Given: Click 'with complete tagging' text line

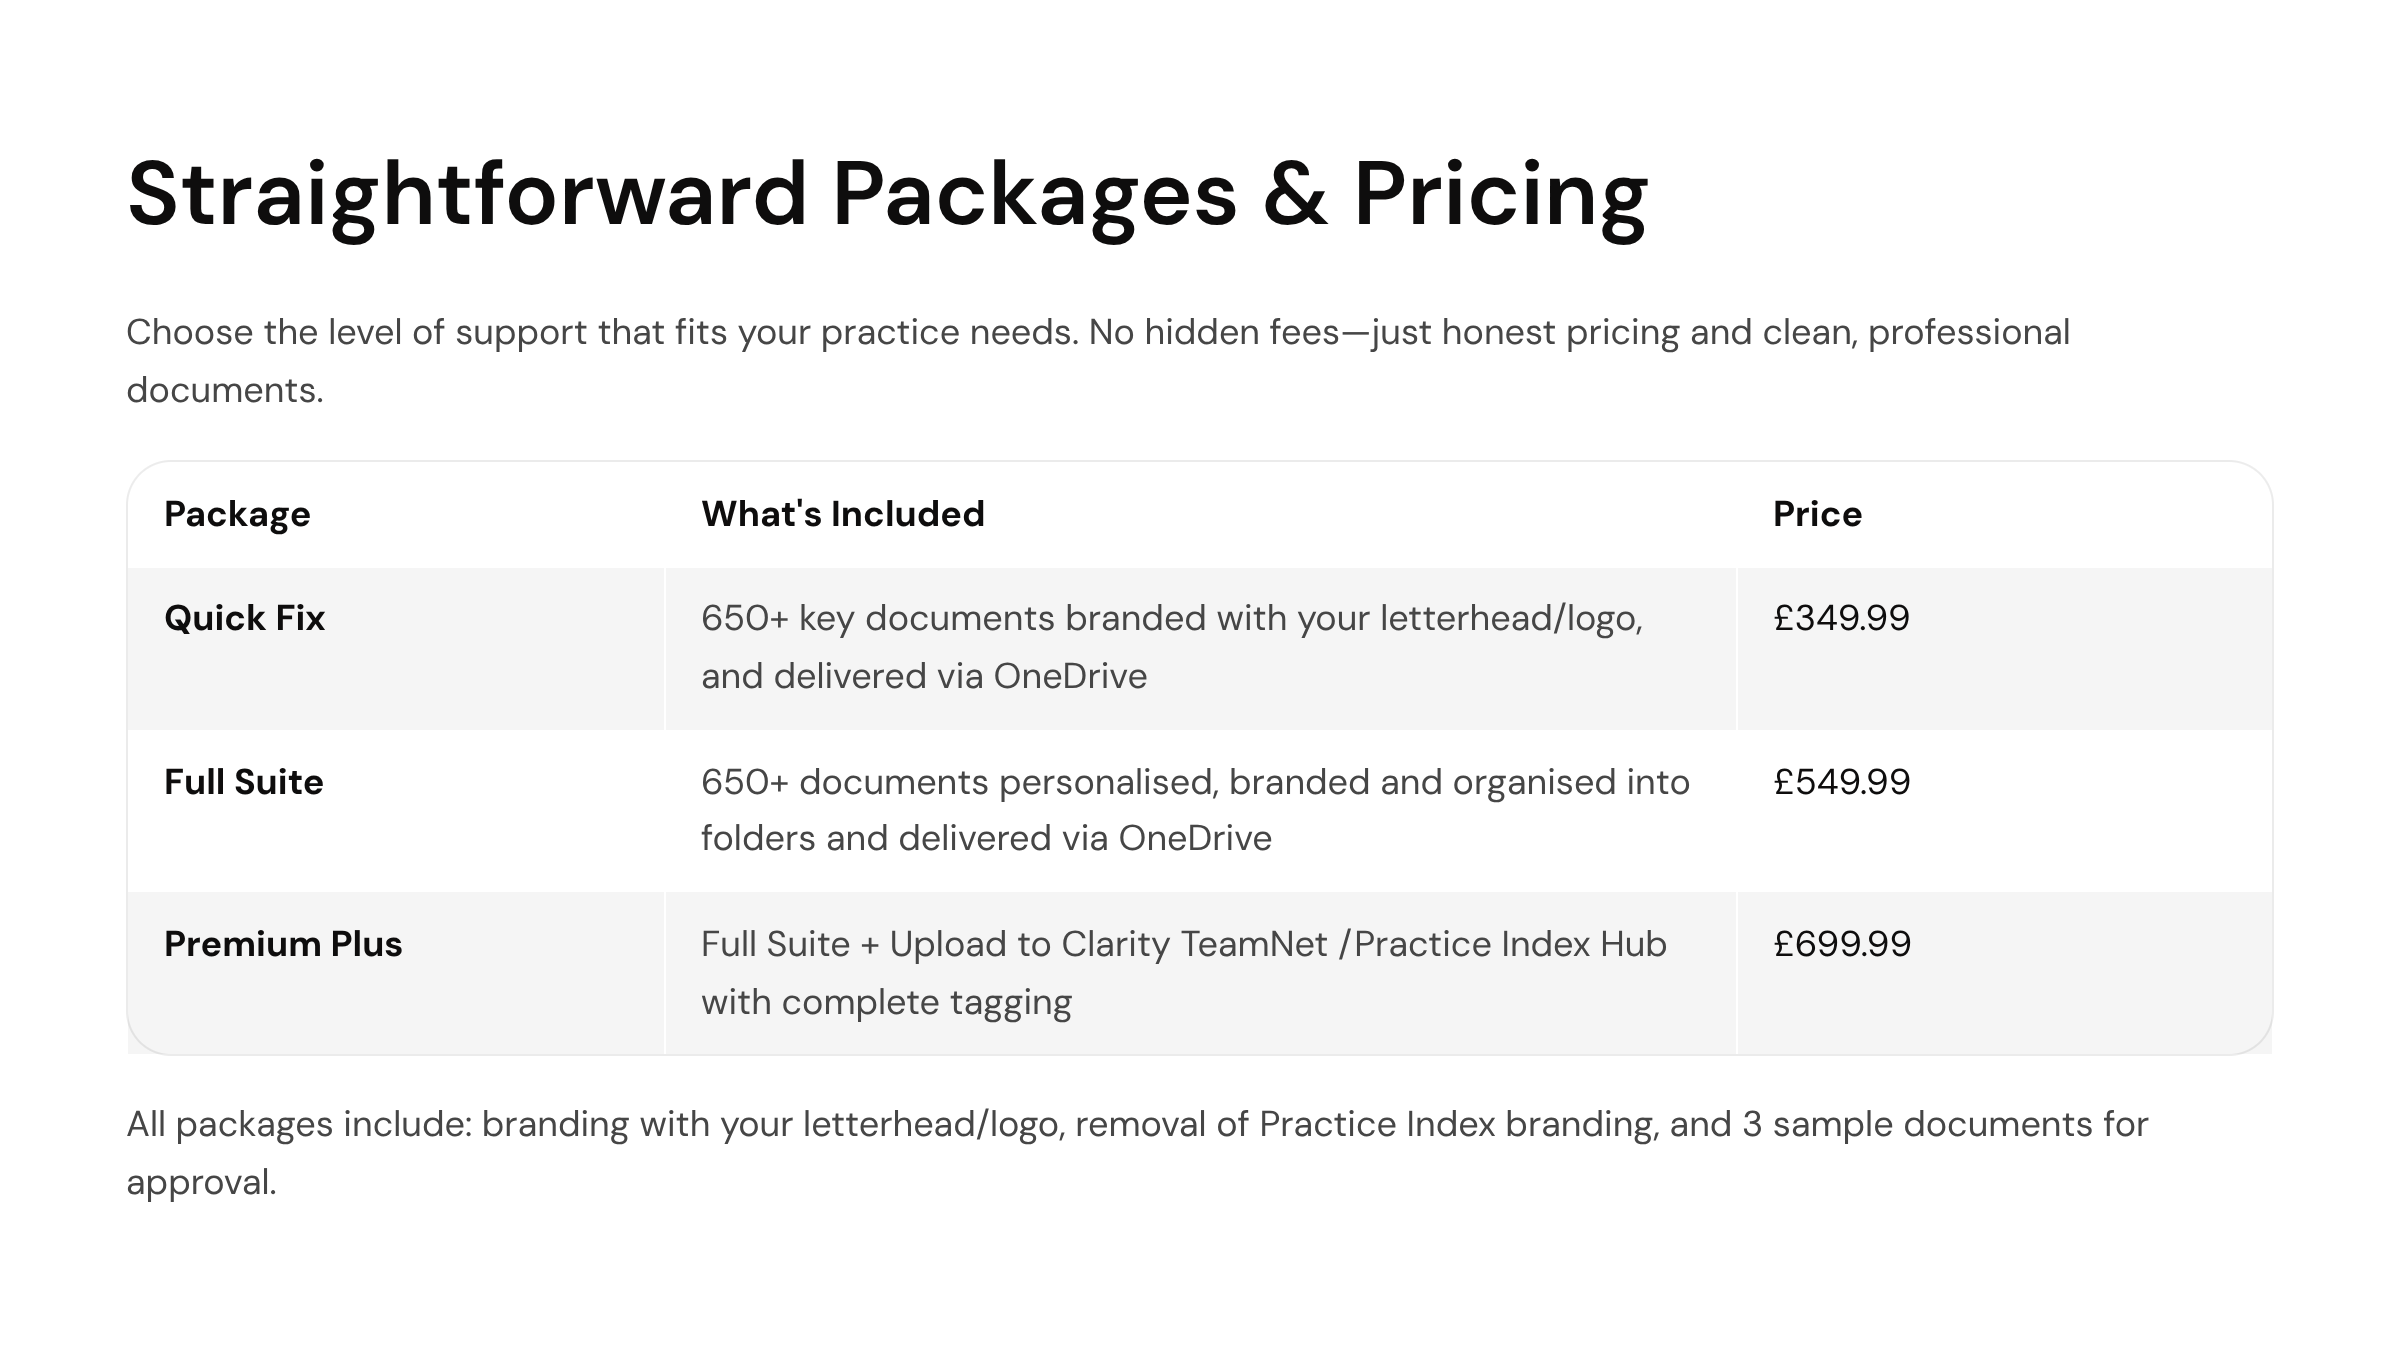Looking at the screenshot, I should [886, 1002].
